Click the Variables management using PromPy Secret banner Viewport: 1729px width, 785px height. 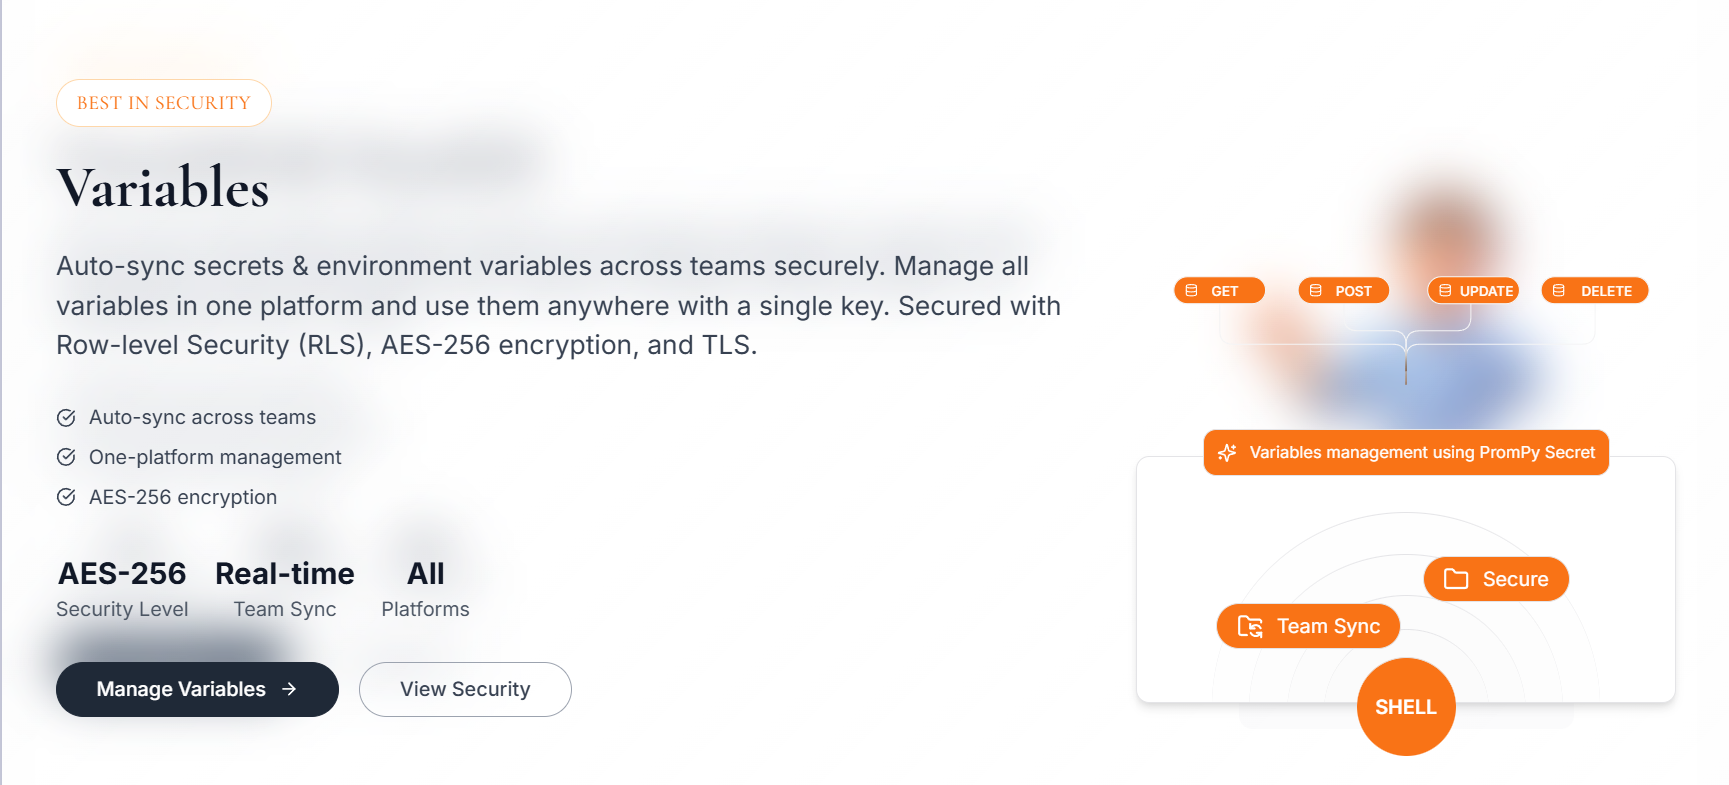[x=1405, y=452]
